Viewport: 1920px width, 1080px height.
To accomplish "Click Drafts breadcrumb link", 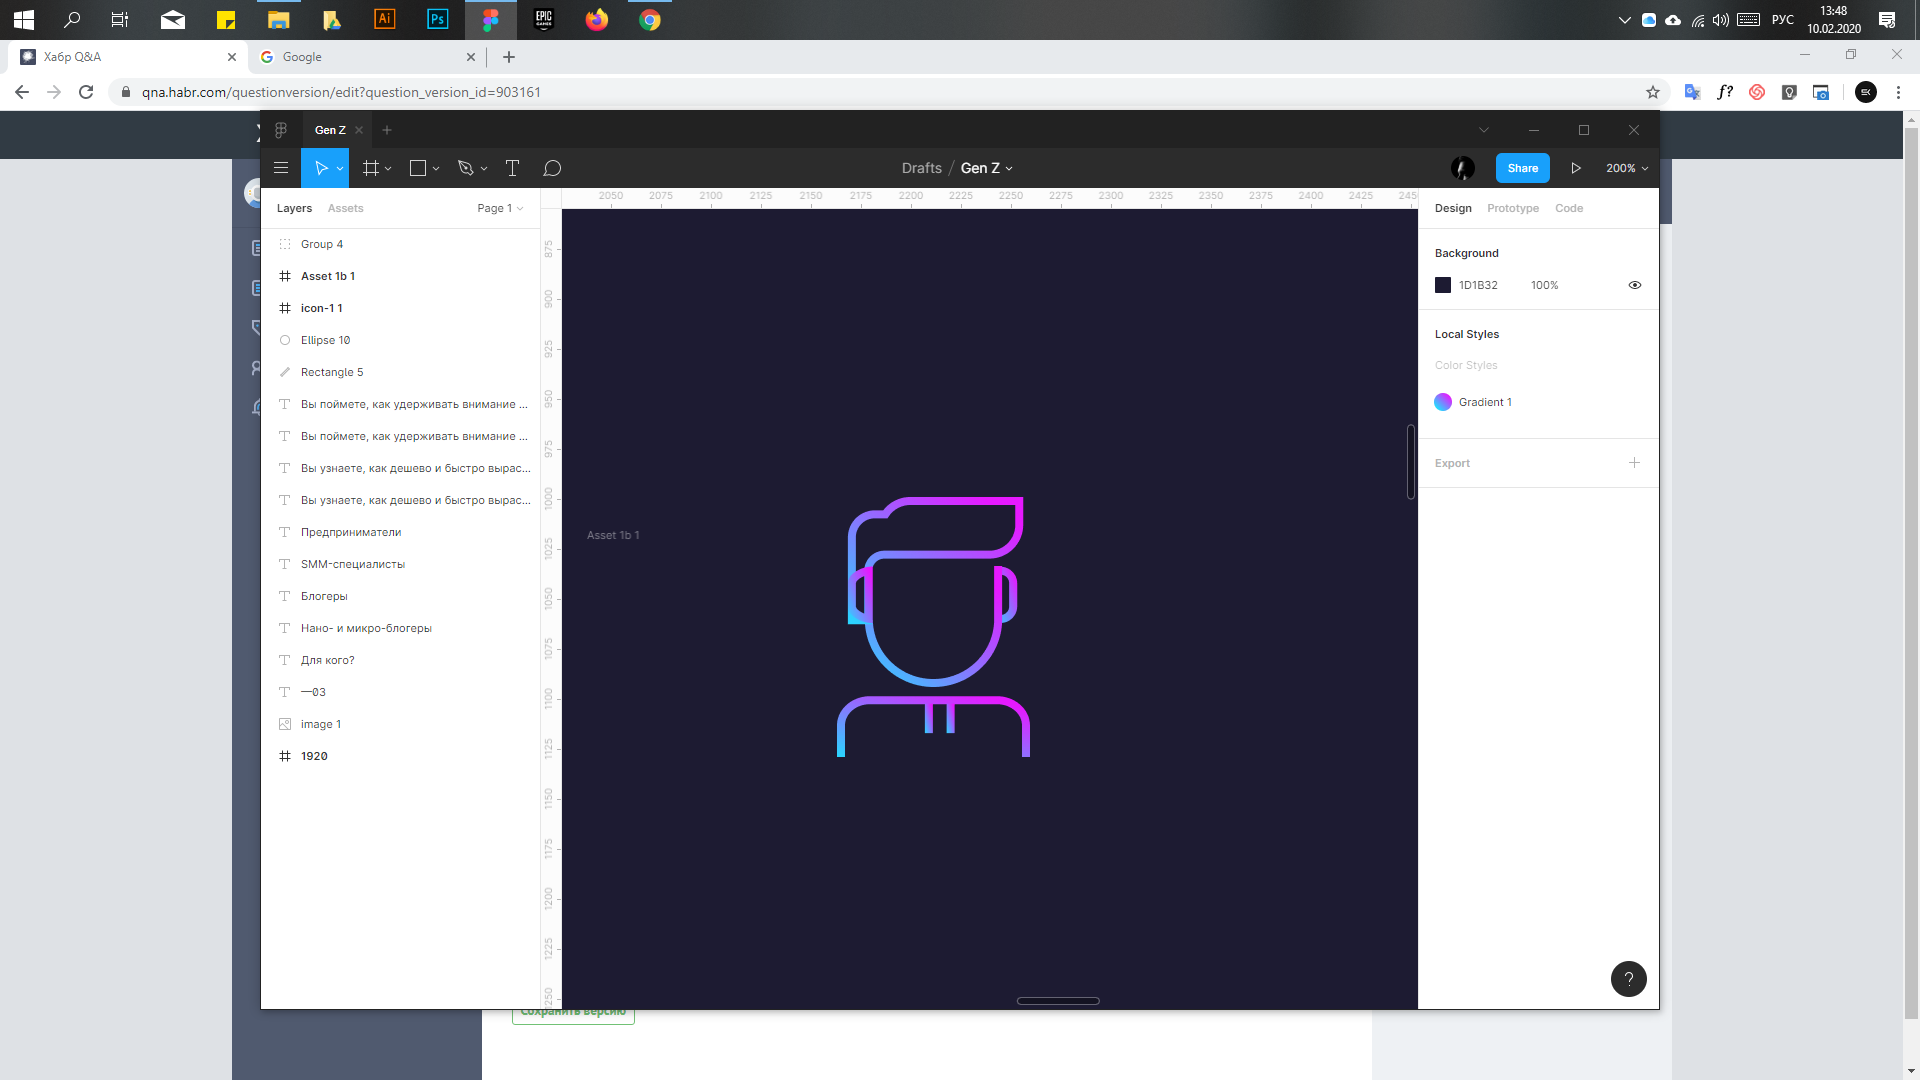I will click(921, 168).
